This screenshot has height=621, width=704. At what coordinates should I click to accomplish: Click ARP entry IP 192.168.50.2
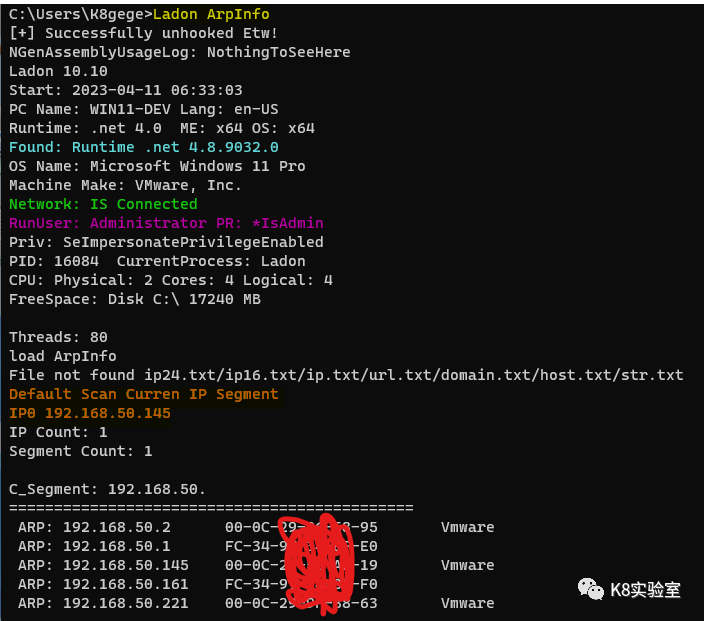[117, 527]
